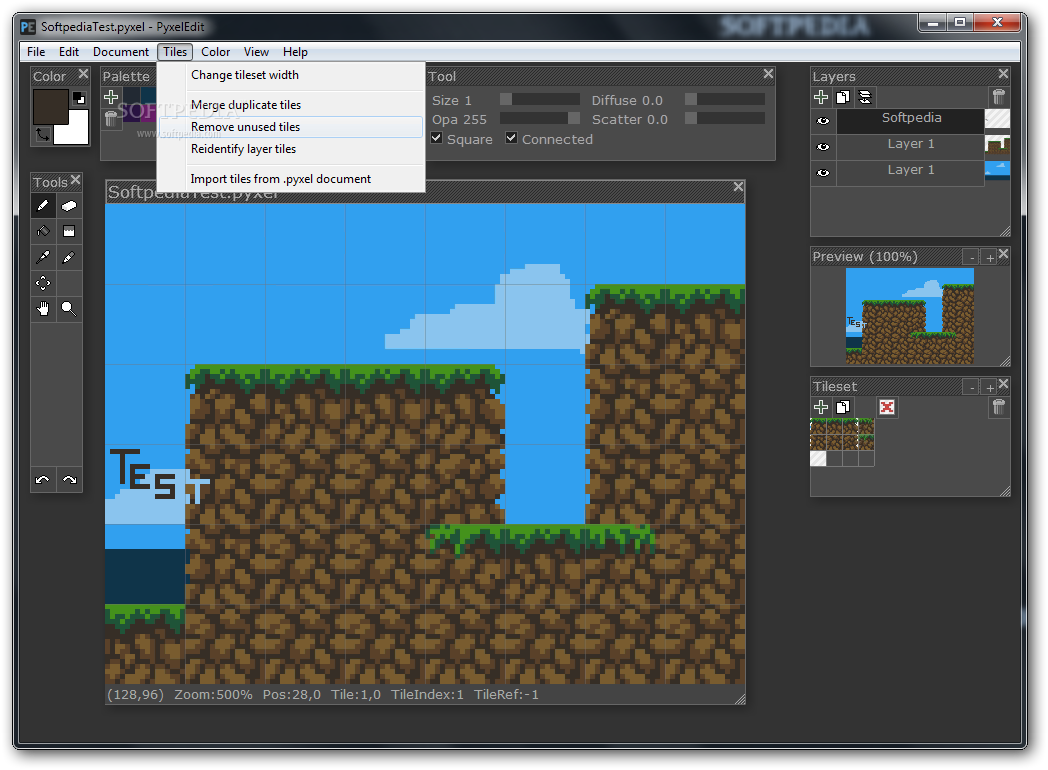Add color to Palette with plus icon
Viewport: 1048px width, 770px height.
point(111,98)
